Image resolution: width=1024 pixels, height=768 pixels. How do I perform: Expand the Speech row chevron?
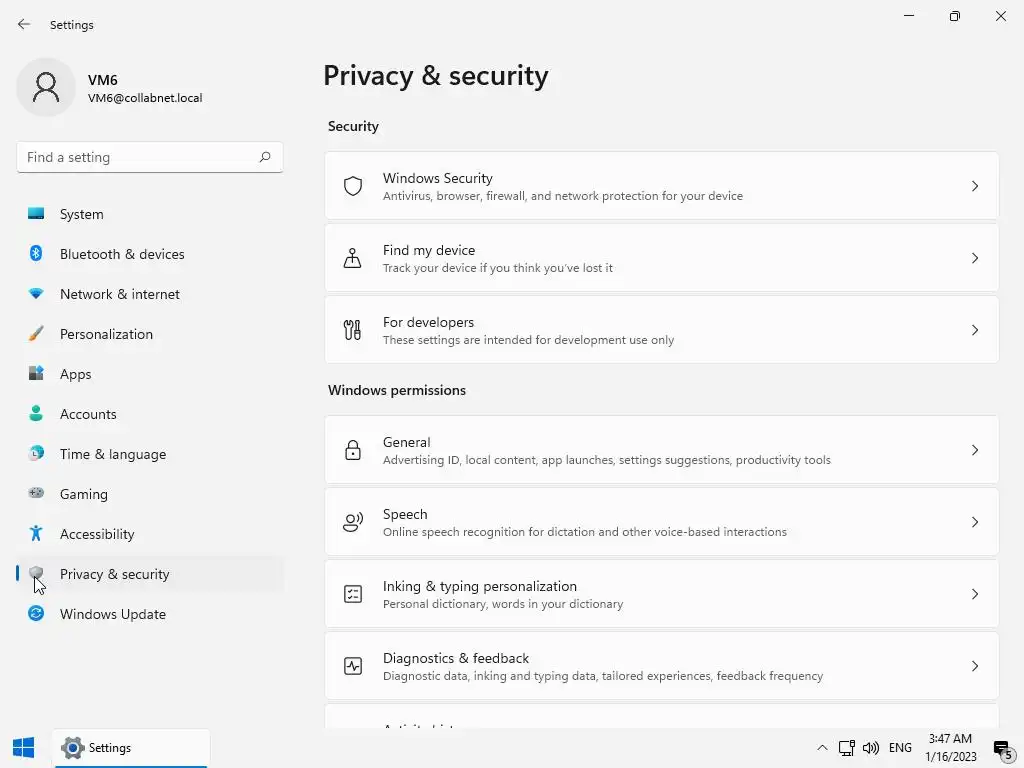tap(975, 522)
